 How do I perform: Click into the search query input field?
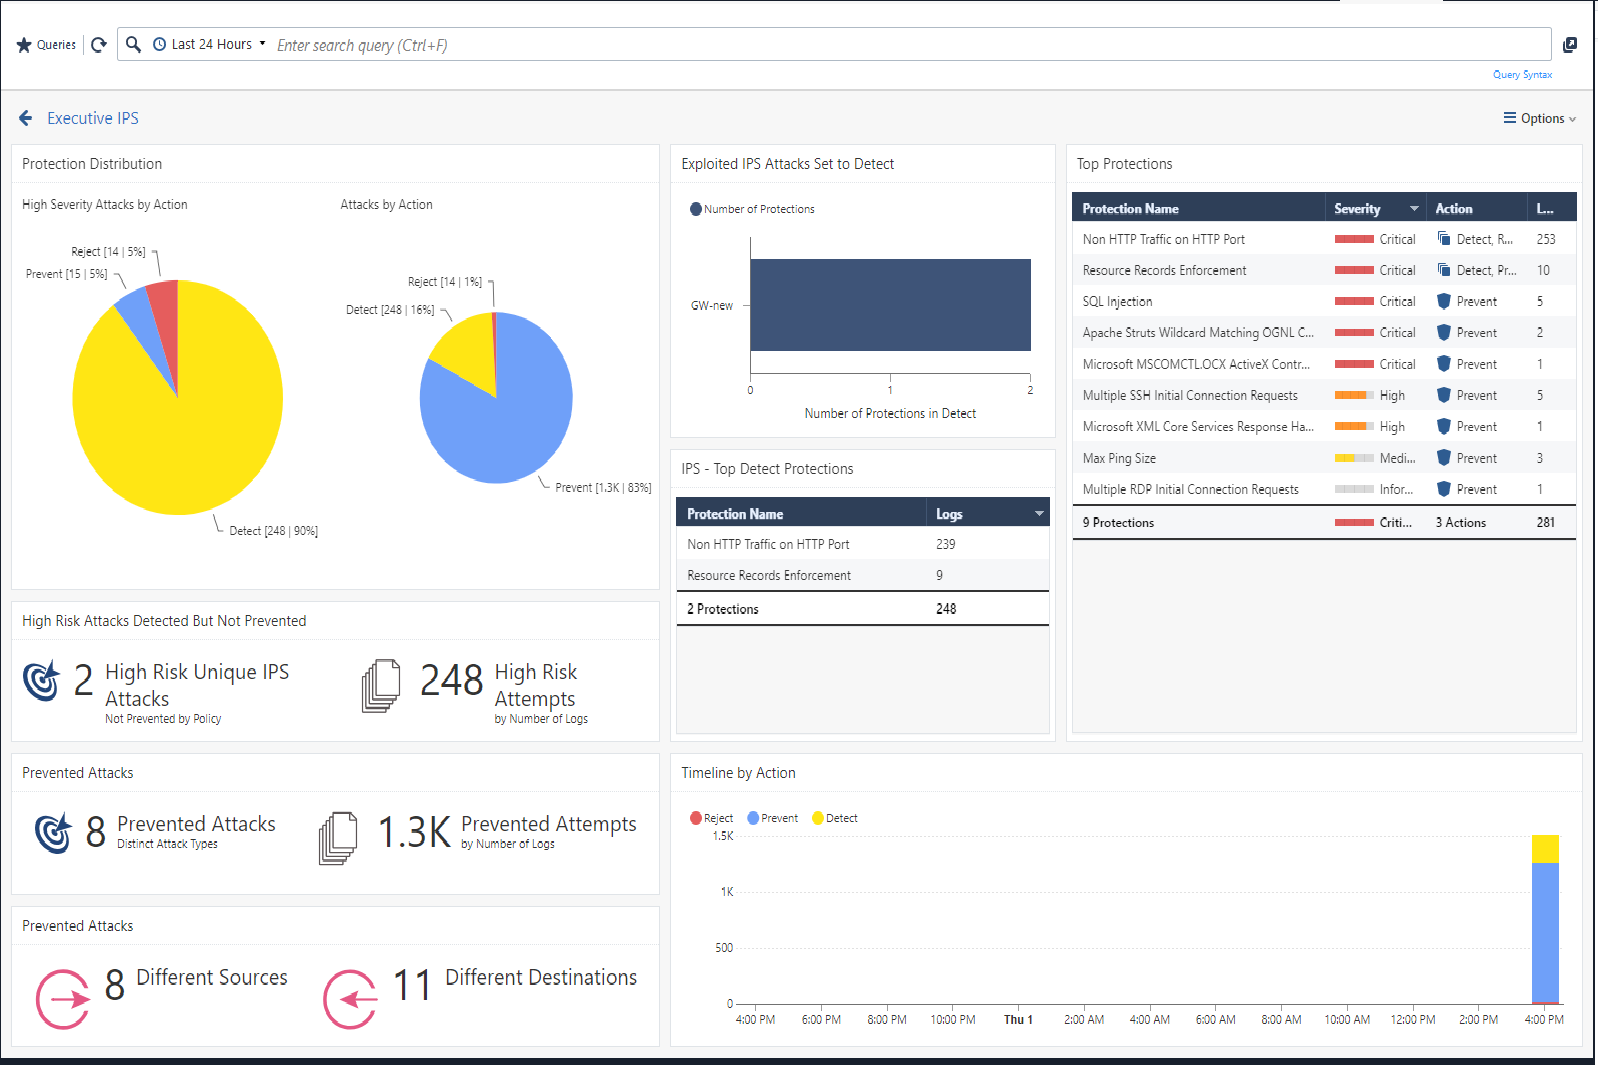800,45
